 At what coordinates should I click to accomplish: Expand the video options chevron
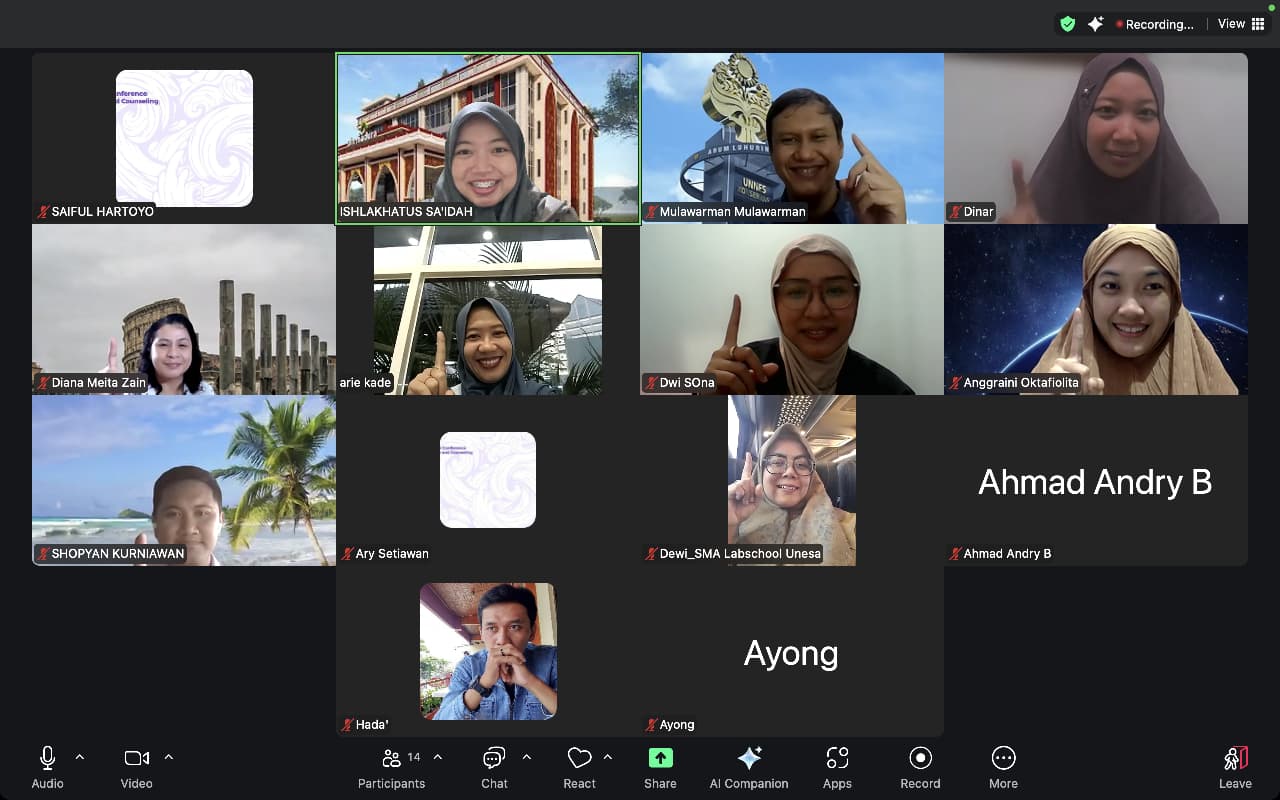[168, 757]
